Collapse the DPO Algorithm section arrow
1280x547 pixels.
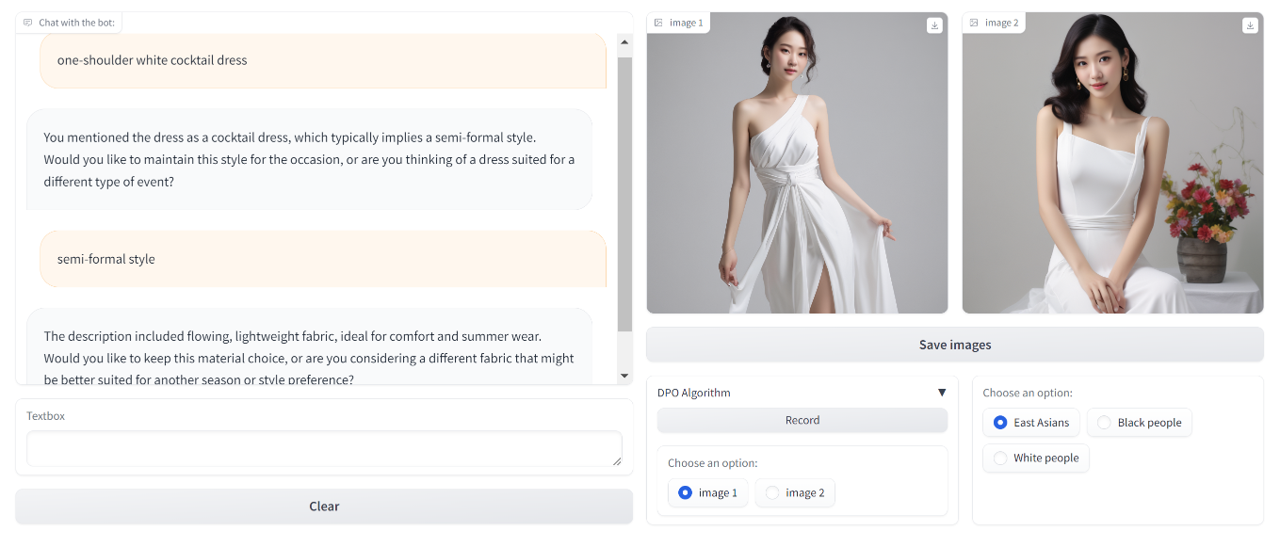(x=941, y=393)
